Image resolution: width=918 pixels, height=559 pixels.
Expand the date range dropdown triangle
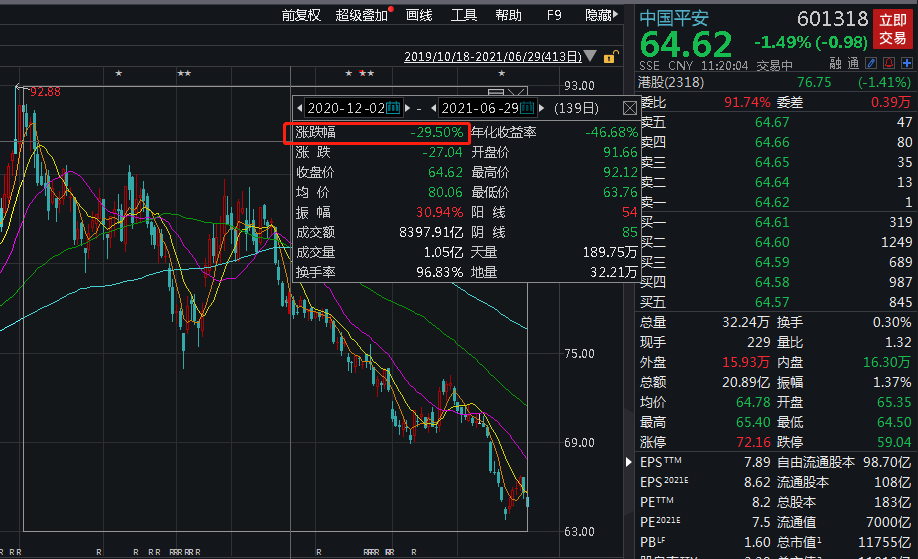tap(591, 56)
